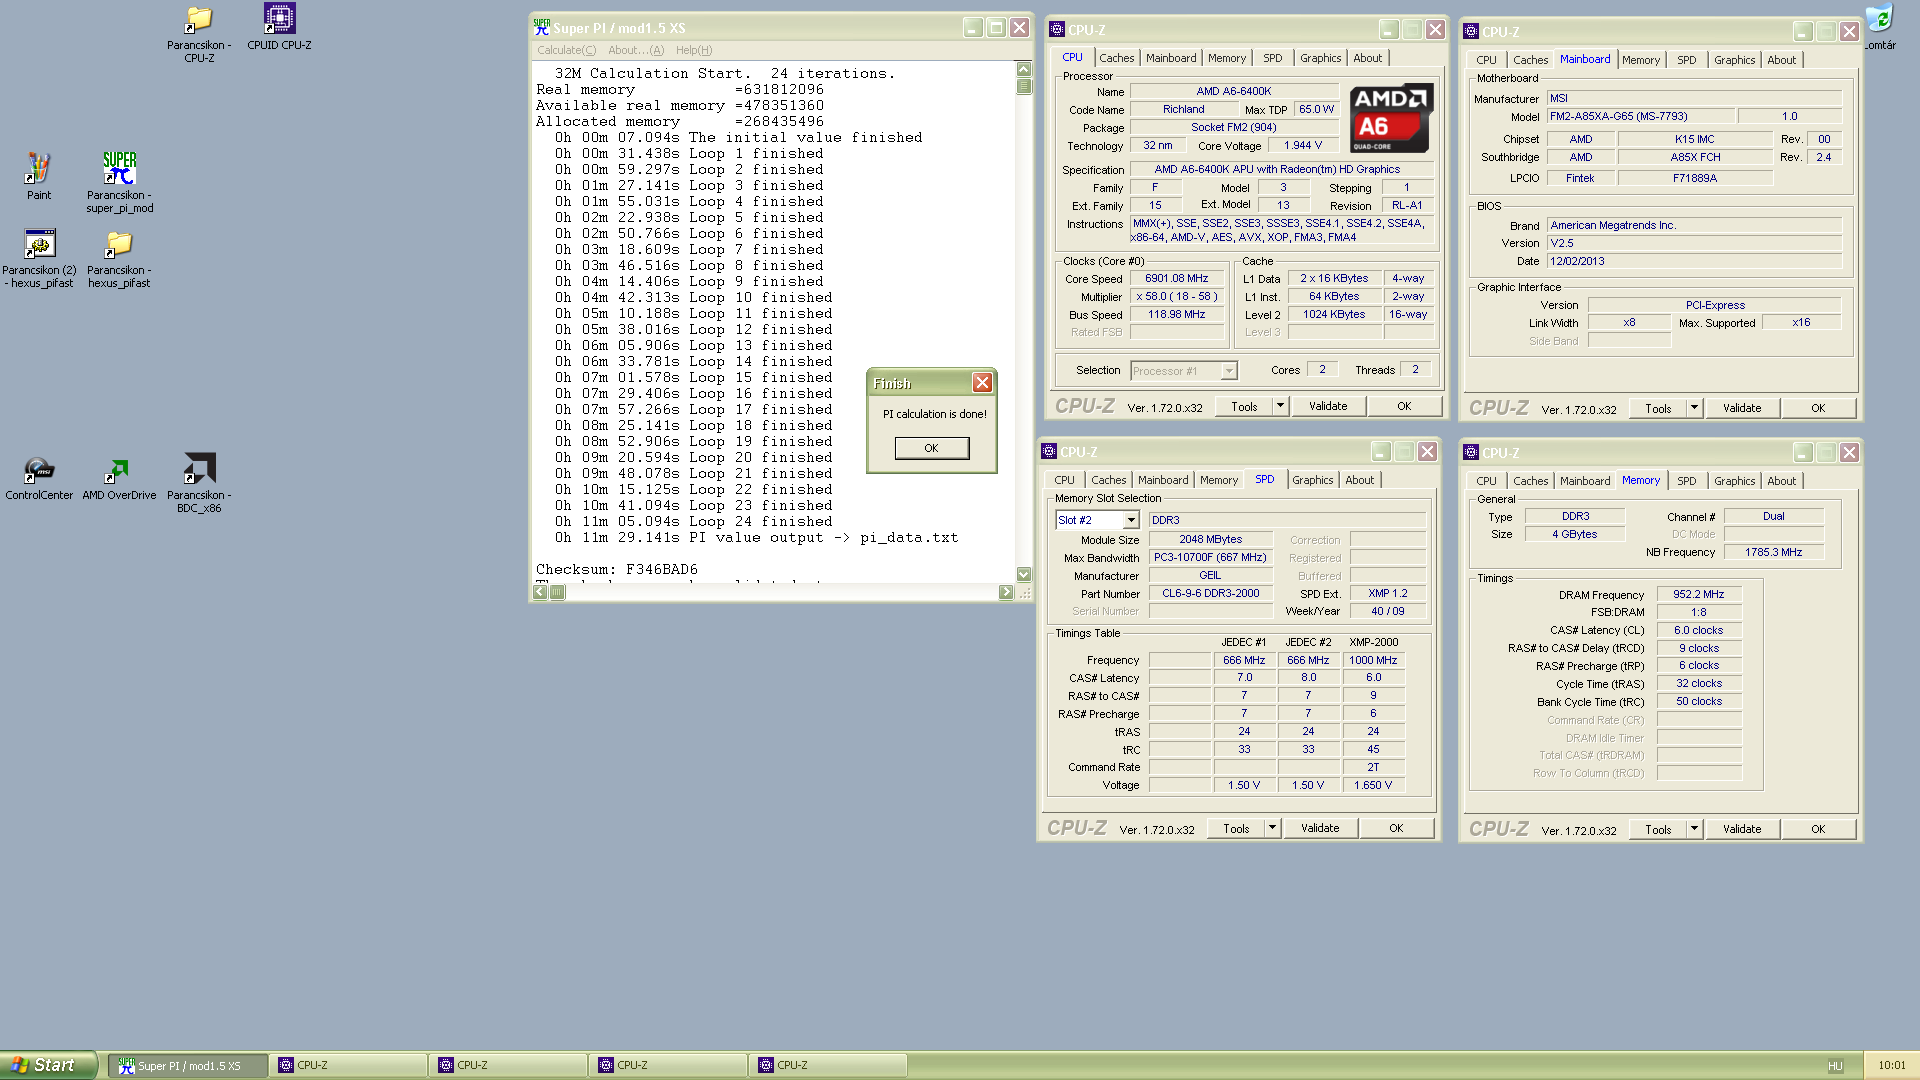The image size is (1920, 1080).
Task: Open the CPUID CPU-Z desktop shortcut
Action: (279, 27)
